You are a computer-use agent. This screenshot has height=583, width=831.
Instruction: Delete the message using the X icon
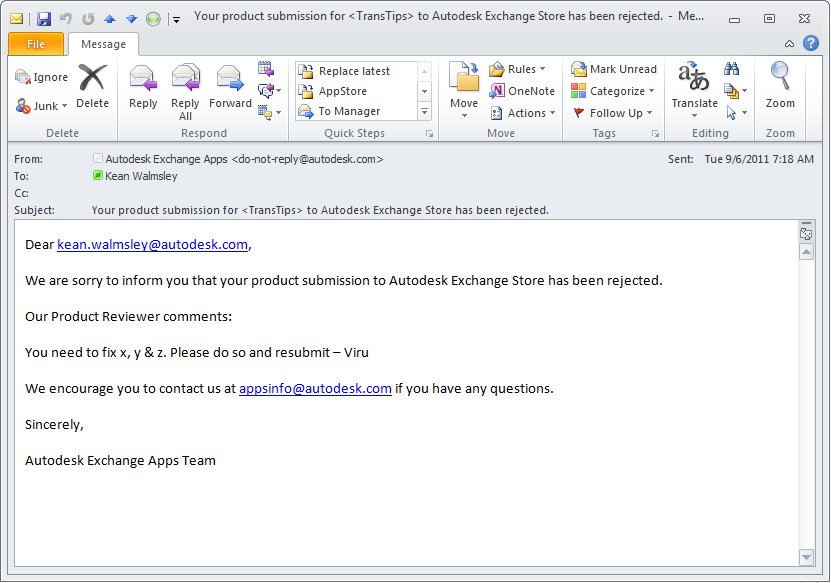[x=92, y=79]
